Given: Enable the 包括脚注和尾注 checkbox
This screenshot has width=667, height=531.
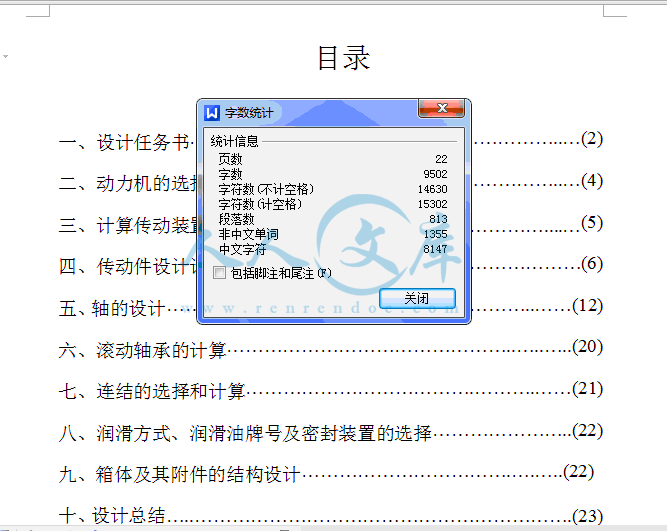Looking at the screenshot, I should click(219, 273).
